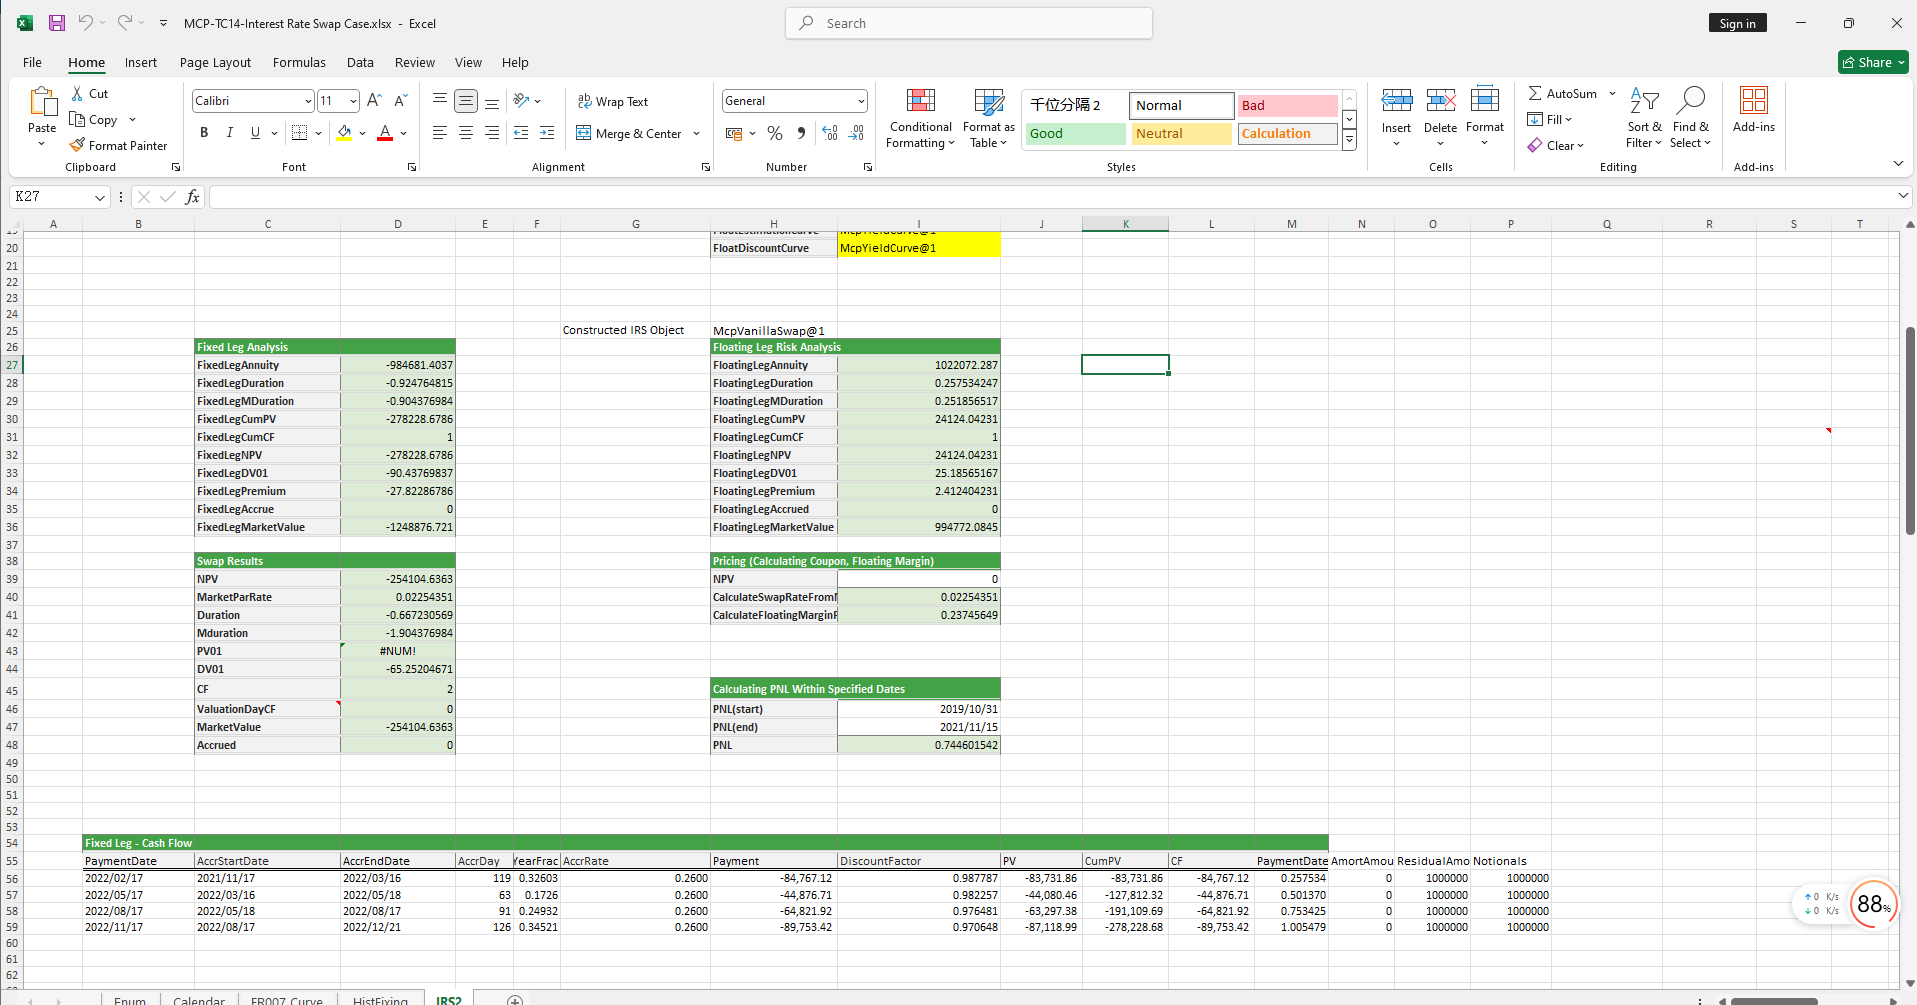1917x1005 pixels.
Task: Decrease font size with smaller A icon
Action: [x=400, y=100]
